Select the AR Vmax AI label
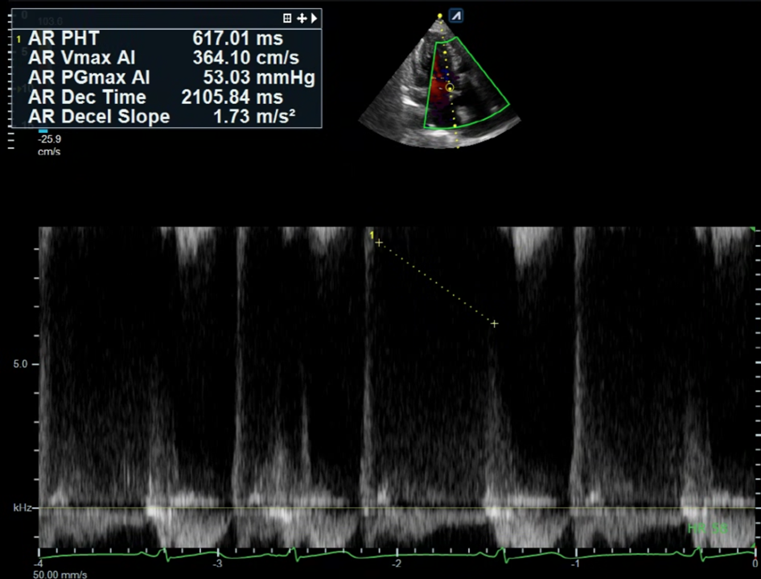The image size is (761, 579). (x=82, y=58)
